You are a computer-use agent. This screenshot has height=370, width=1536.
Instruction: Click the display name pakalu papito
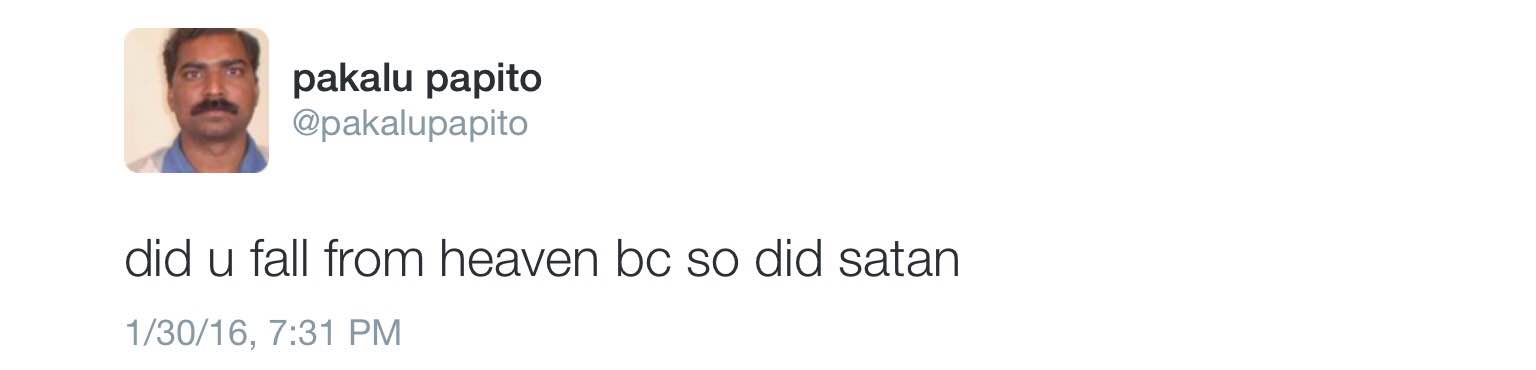tap(417, 78)
